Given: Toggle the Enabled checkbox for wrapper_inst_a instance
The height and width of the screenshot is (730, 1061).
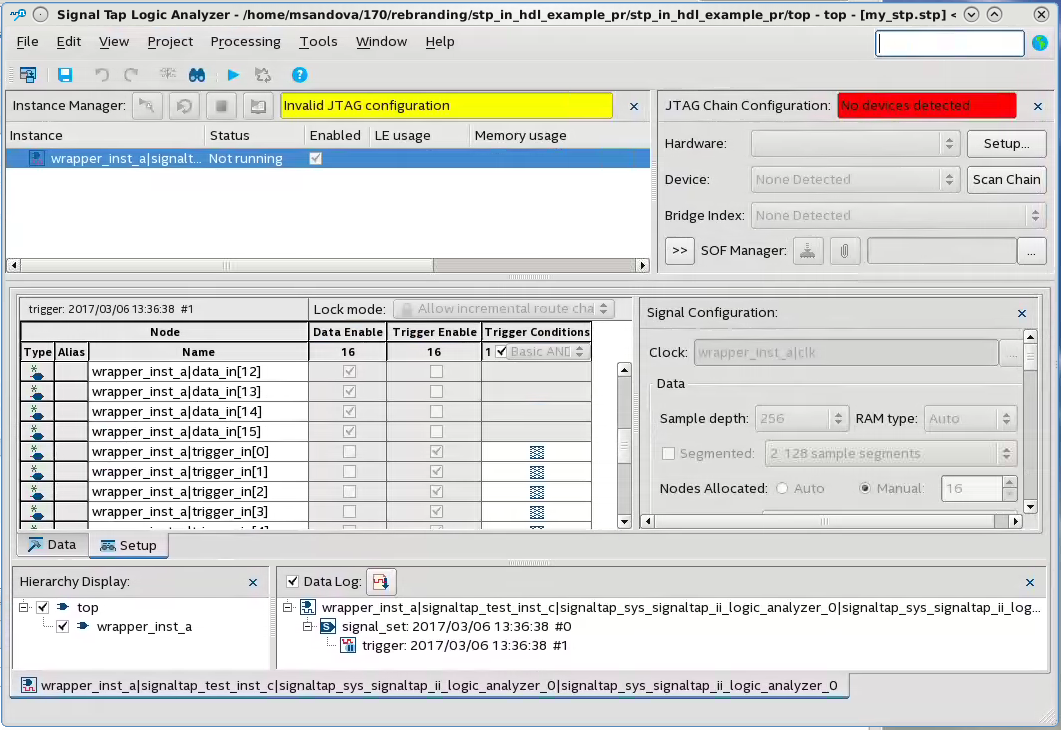Looking at the screenshot, I should coord(316,159).
